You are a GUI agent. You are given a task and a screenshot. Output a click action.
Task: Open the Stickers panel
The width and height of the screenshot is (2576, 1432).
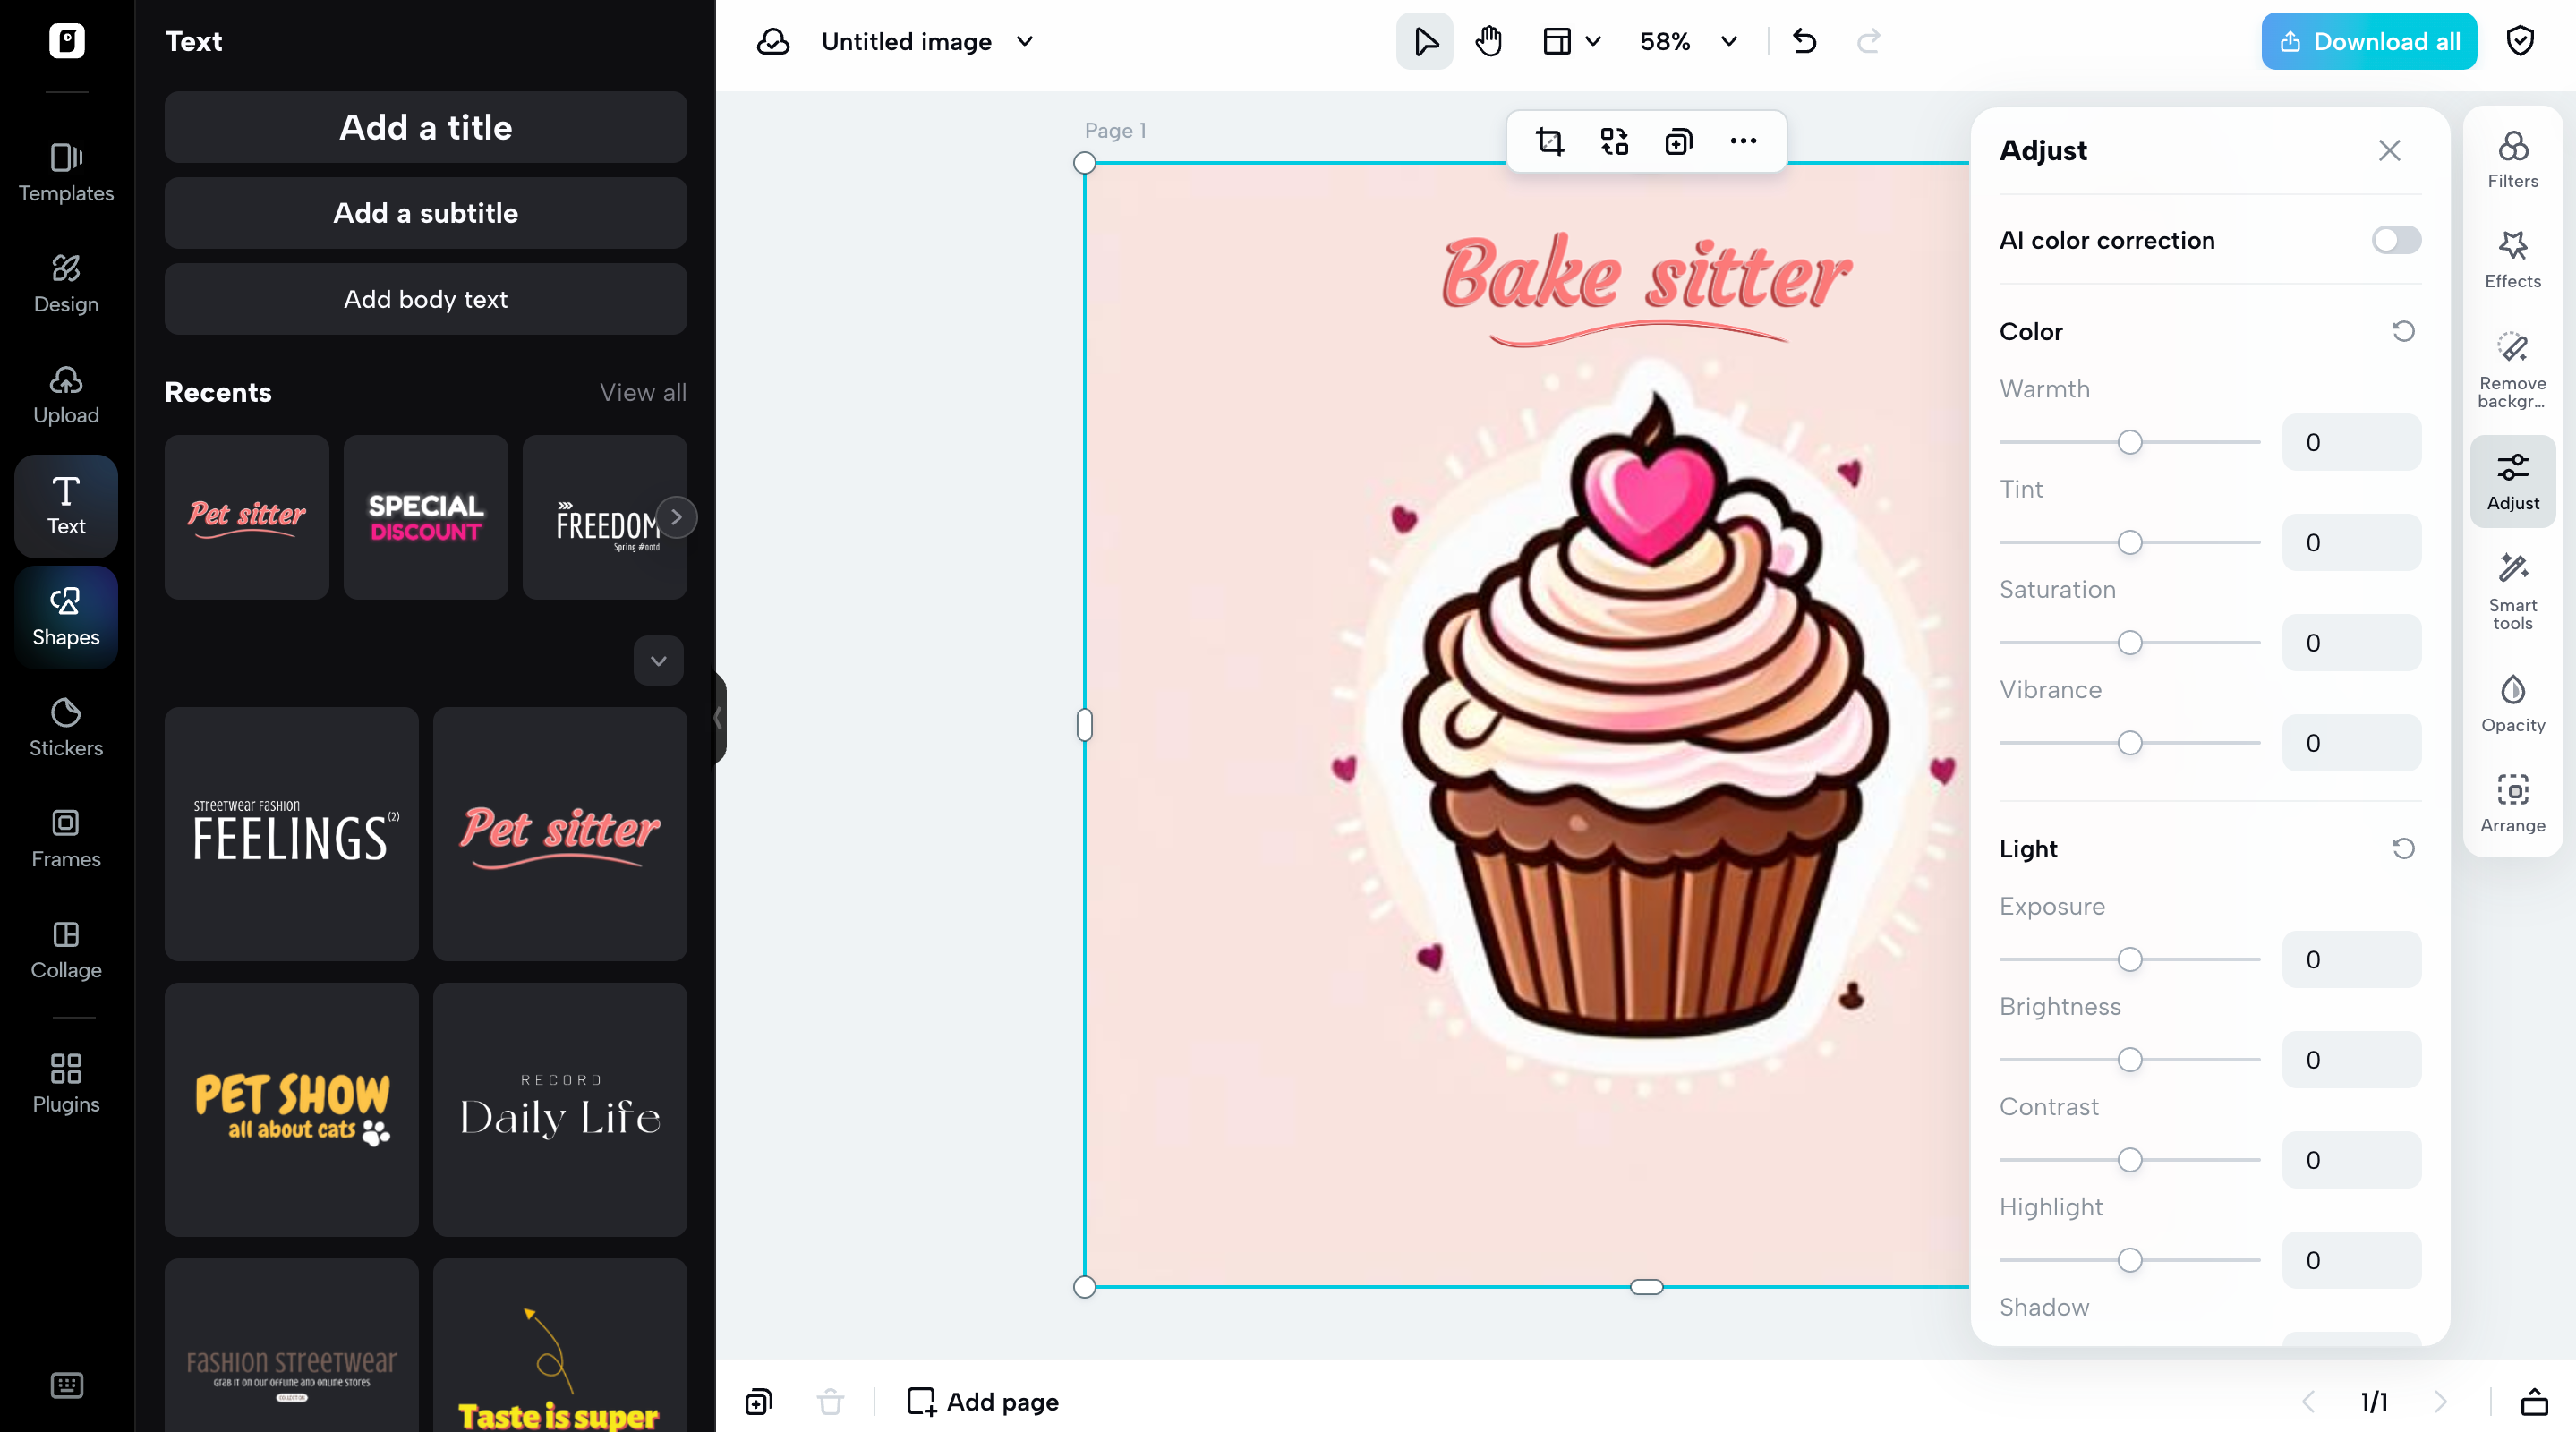(x=66, y=728)
